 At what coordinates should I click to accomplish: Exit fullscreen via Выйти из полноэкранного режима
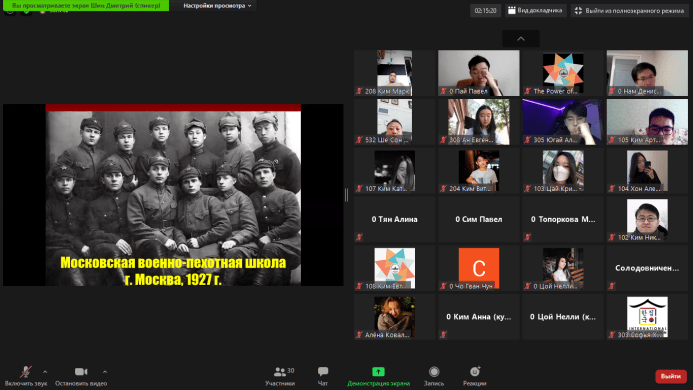point(629,11)
